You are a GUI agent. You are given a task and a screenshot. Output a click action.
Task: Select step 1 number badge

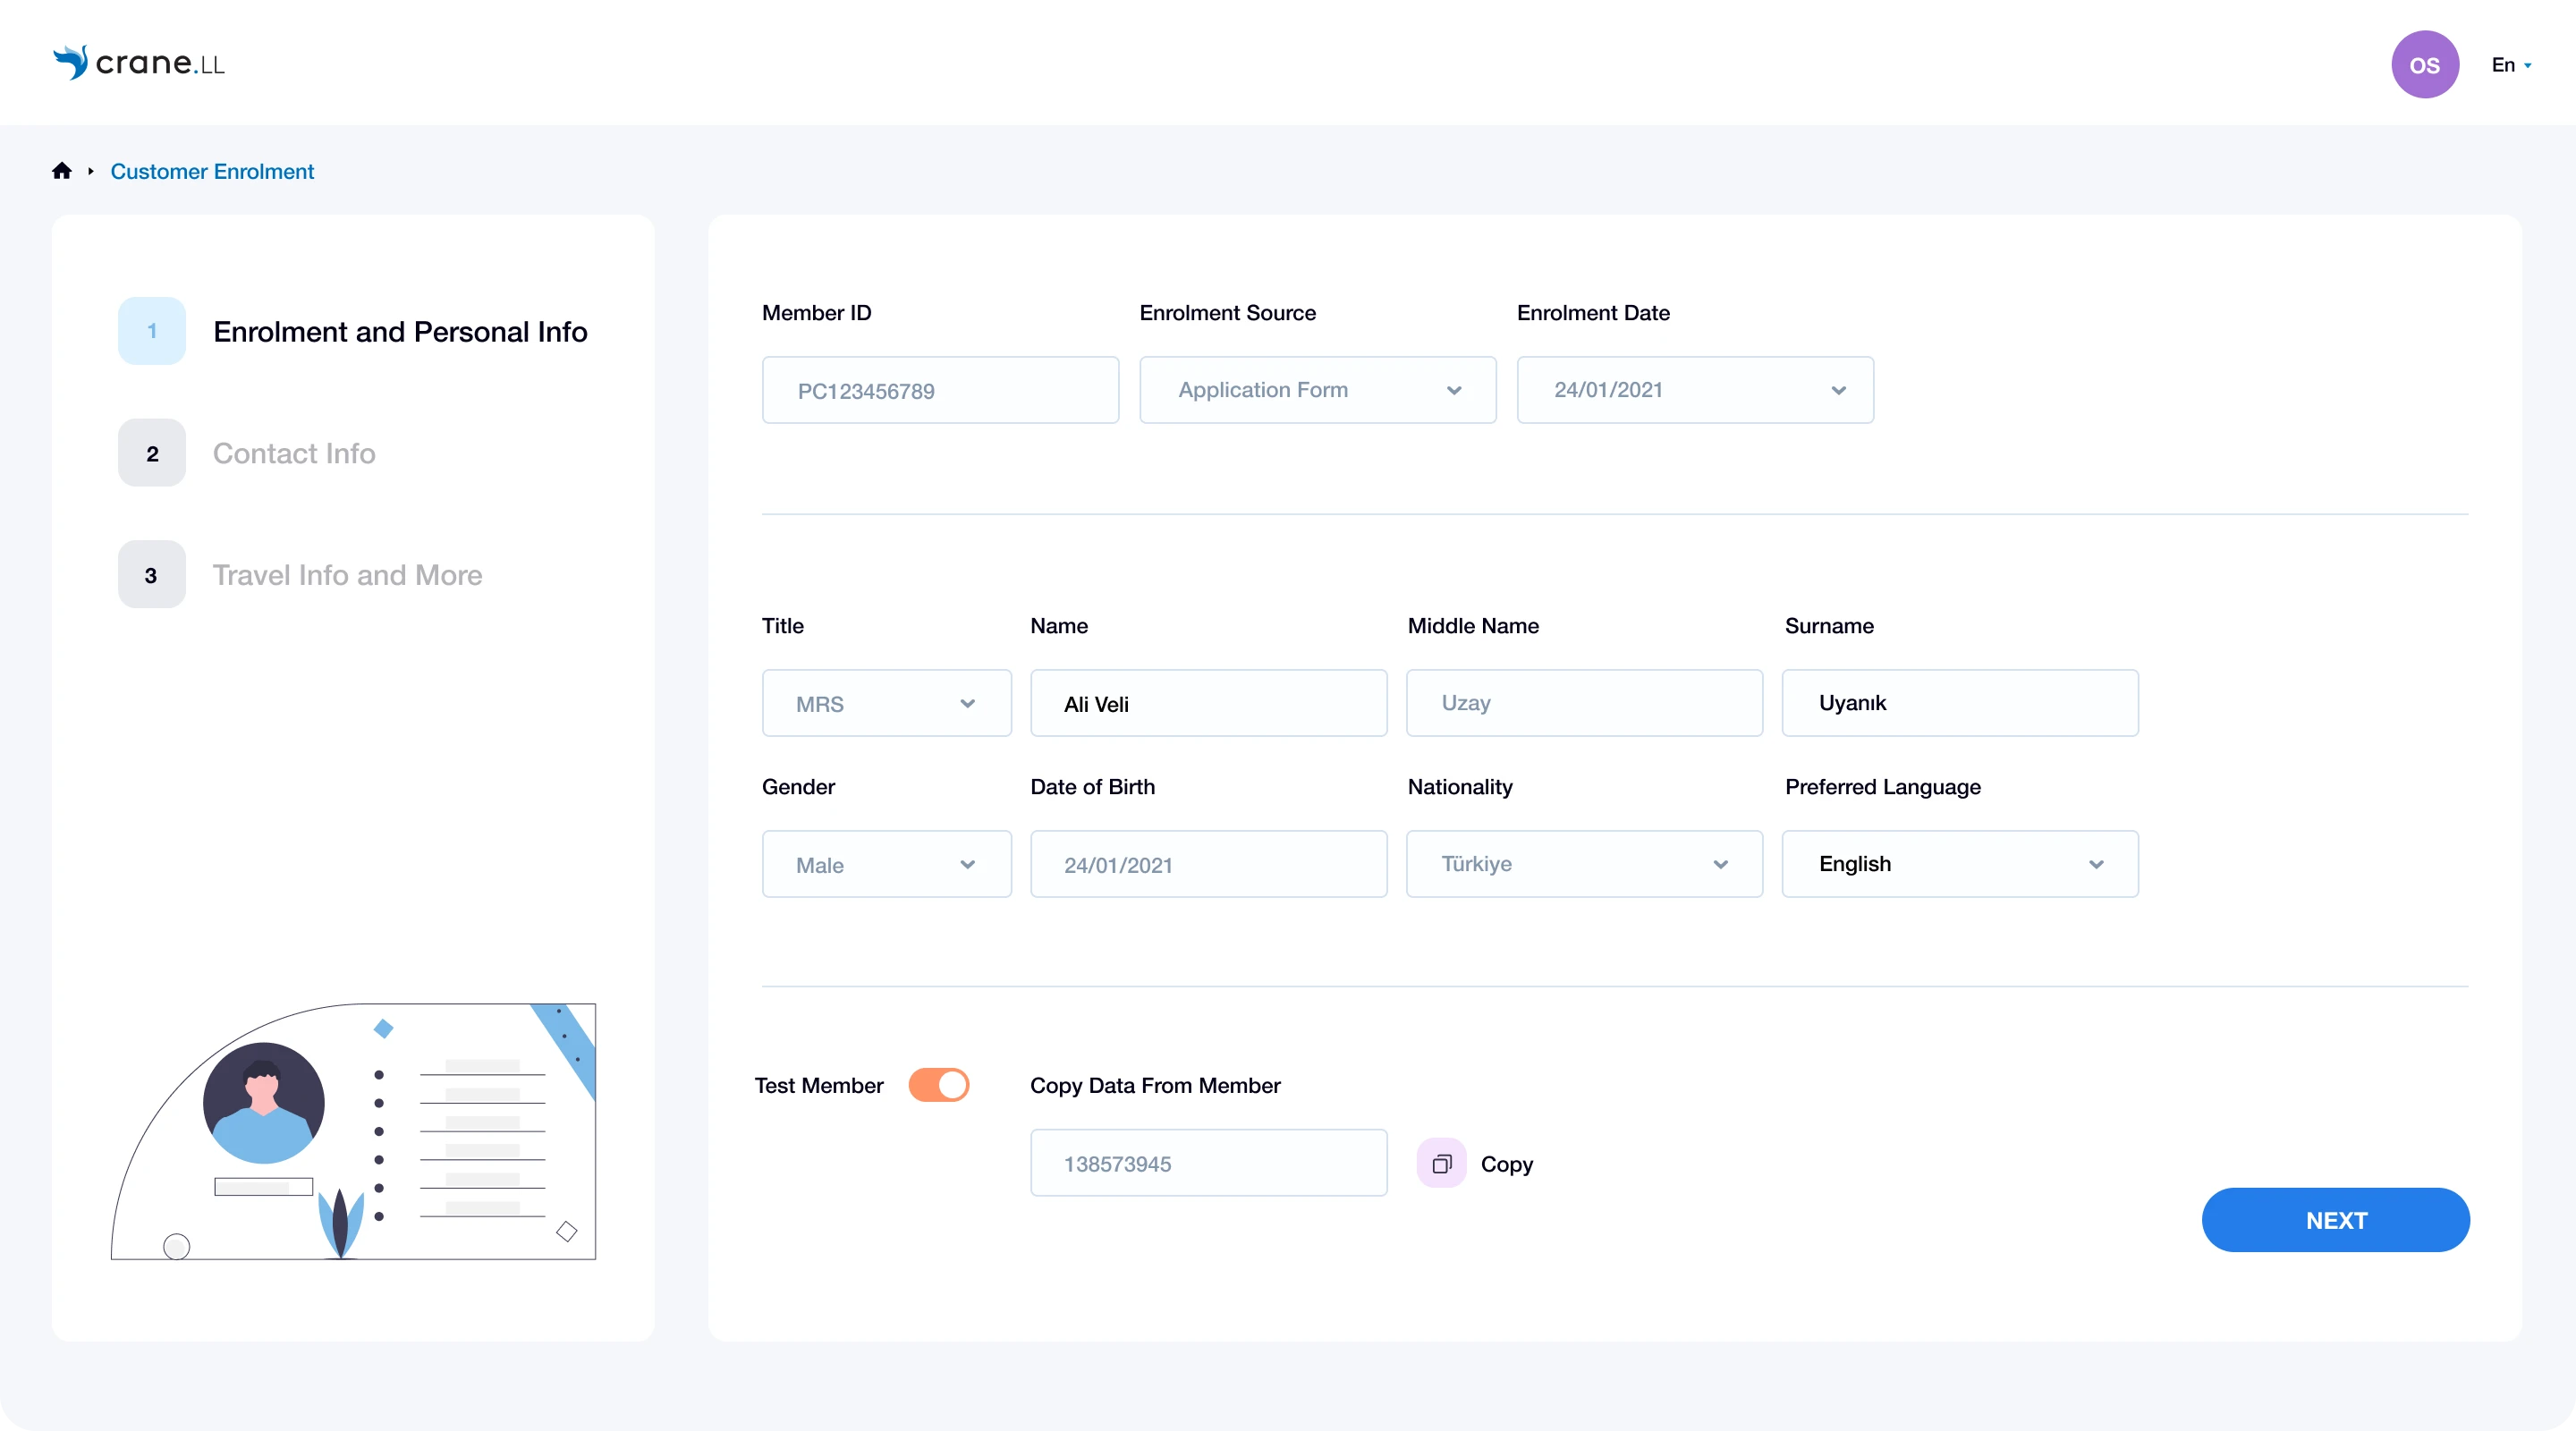152,331
